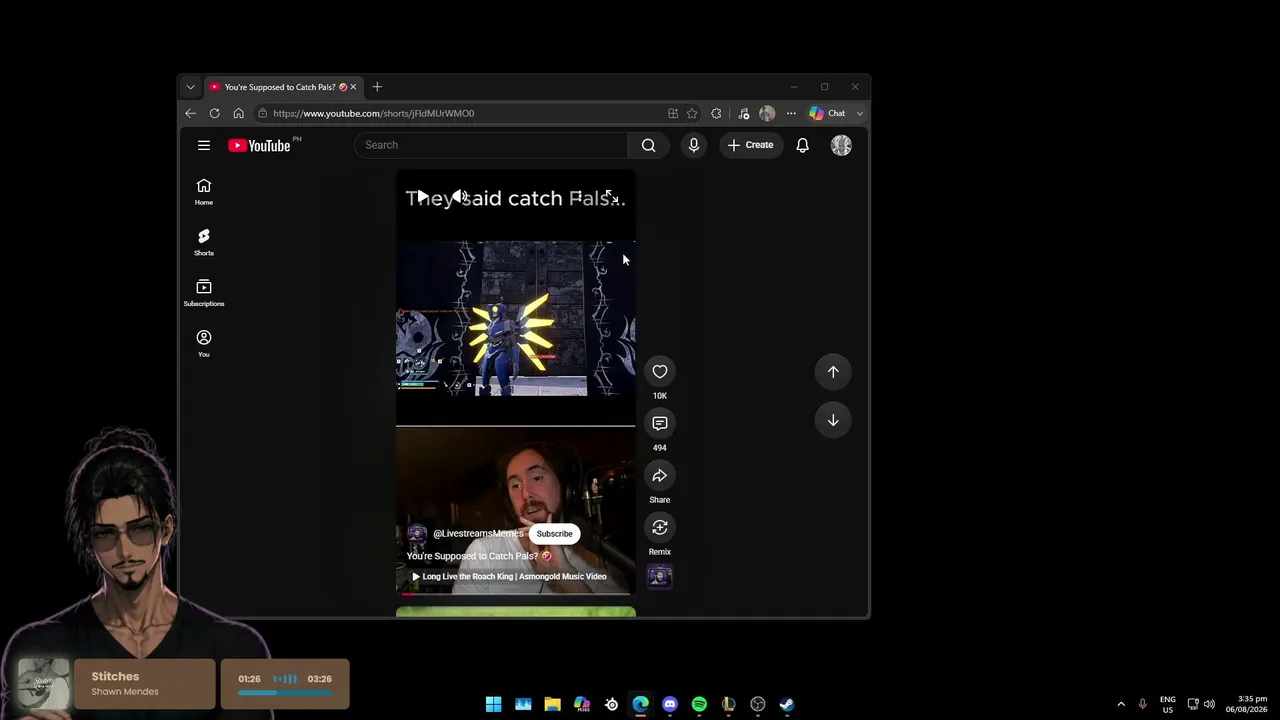
Task: Open Shorts in the YouTube sidebar
Action: 204,242
